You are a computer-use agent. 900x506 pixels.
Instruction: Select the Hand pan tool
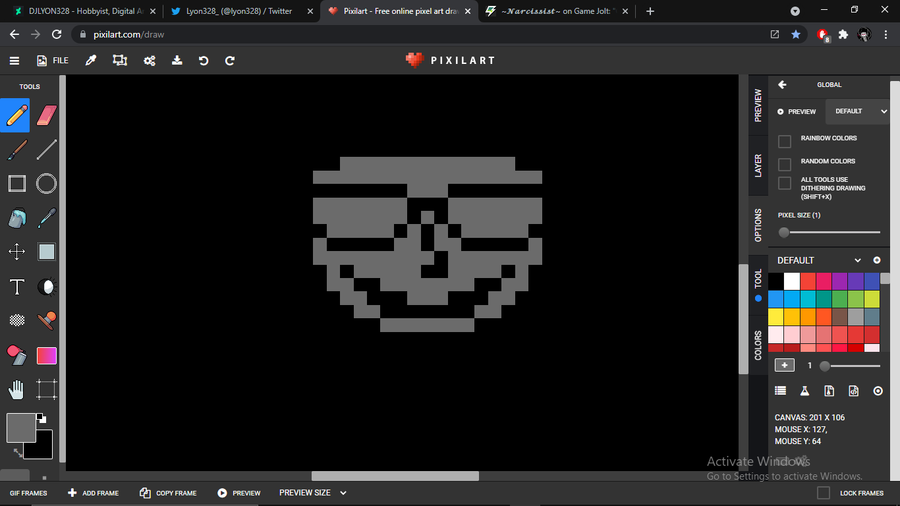pyautogui.click(x=17, y=390)
